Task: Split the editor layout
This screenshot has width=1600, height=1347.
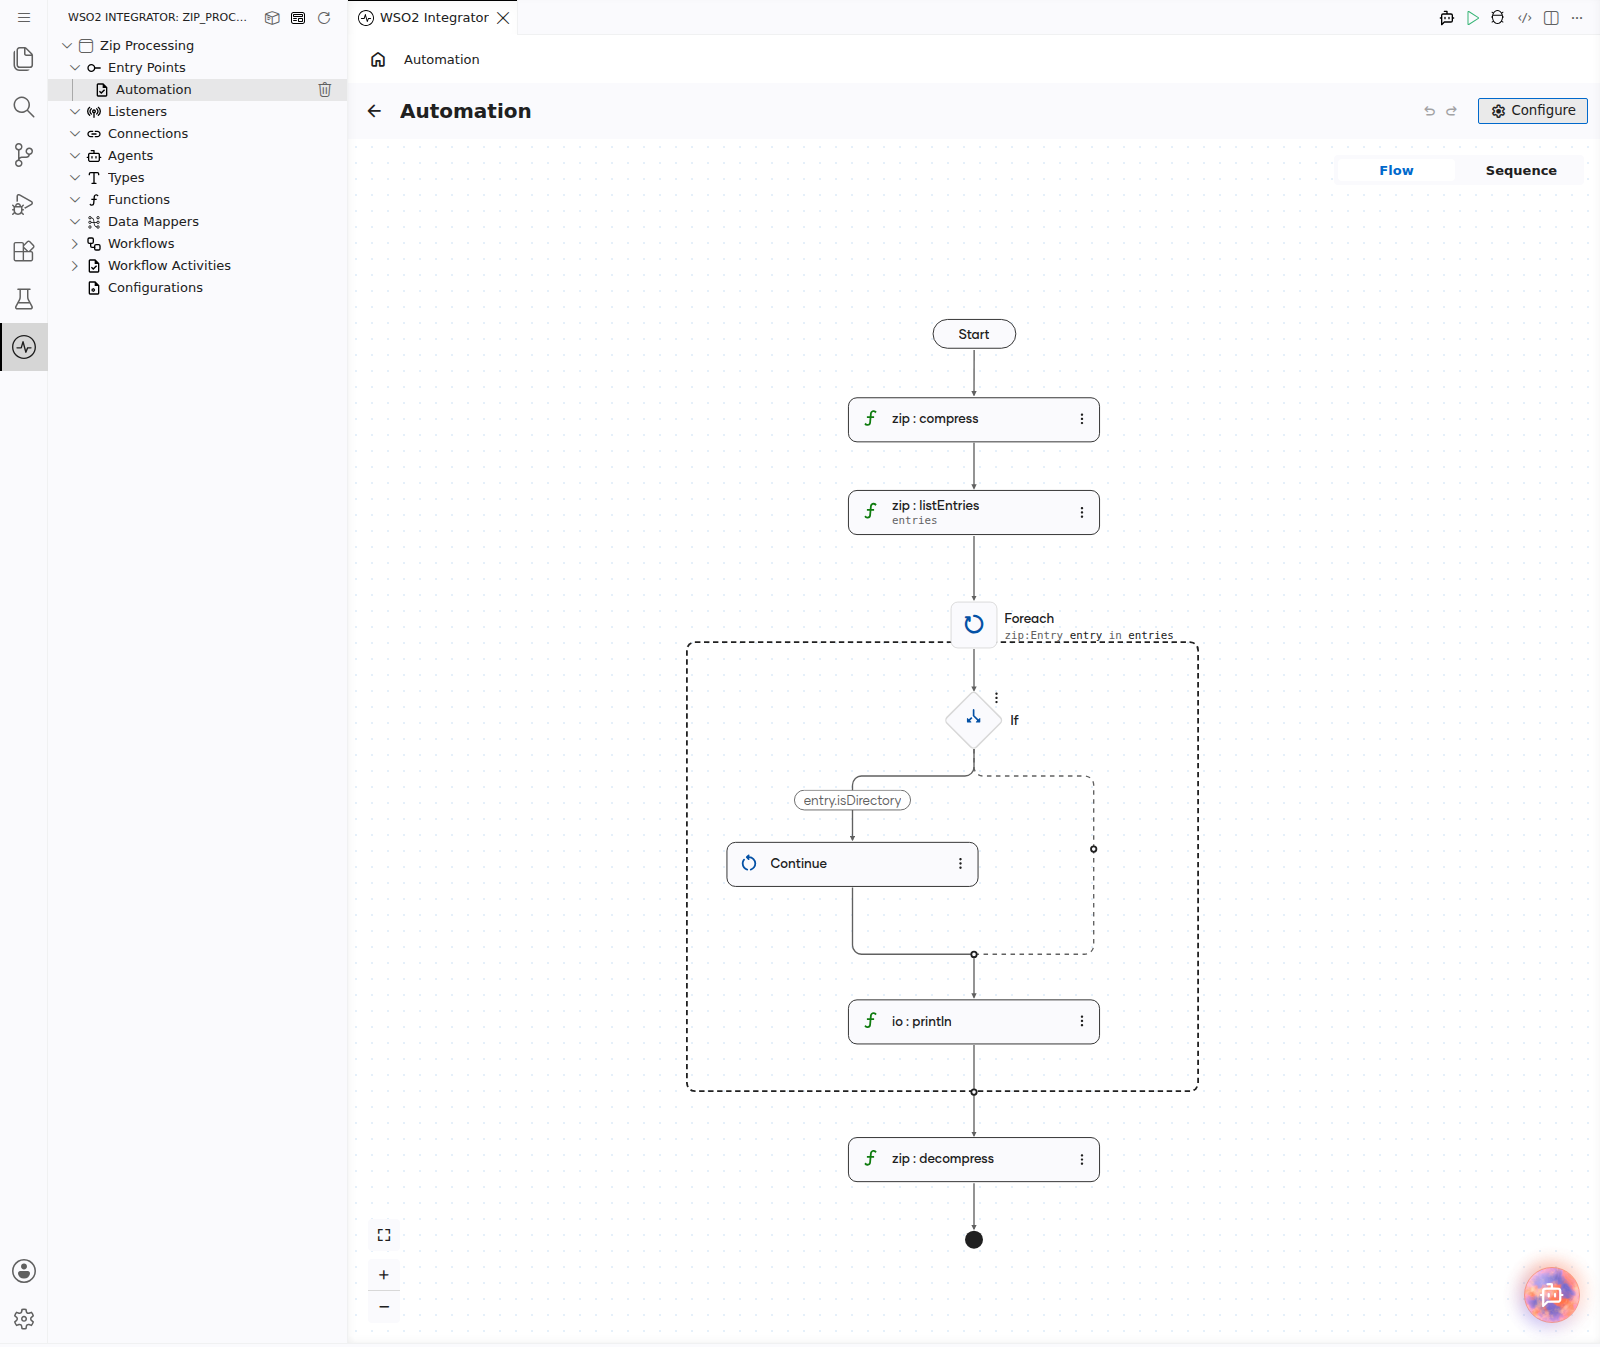Action: [x=1551, y=18]
